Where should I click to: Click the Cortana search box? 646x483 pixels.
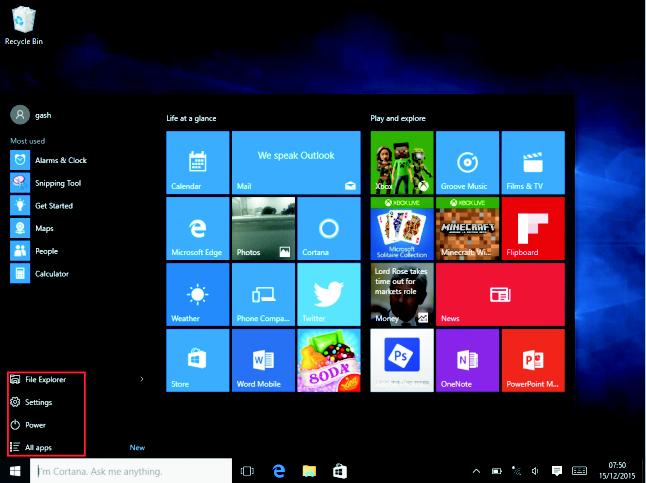pos(131,471)
